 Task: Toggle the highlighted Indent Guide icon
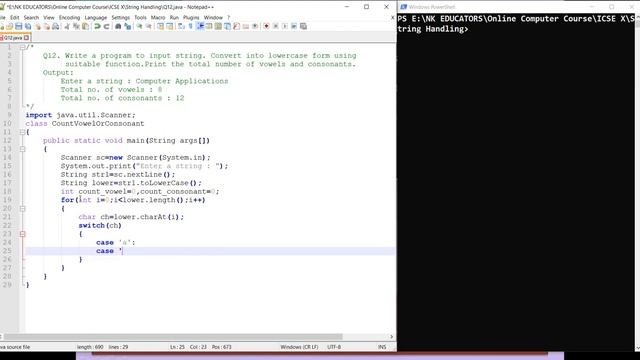(200, 27)
